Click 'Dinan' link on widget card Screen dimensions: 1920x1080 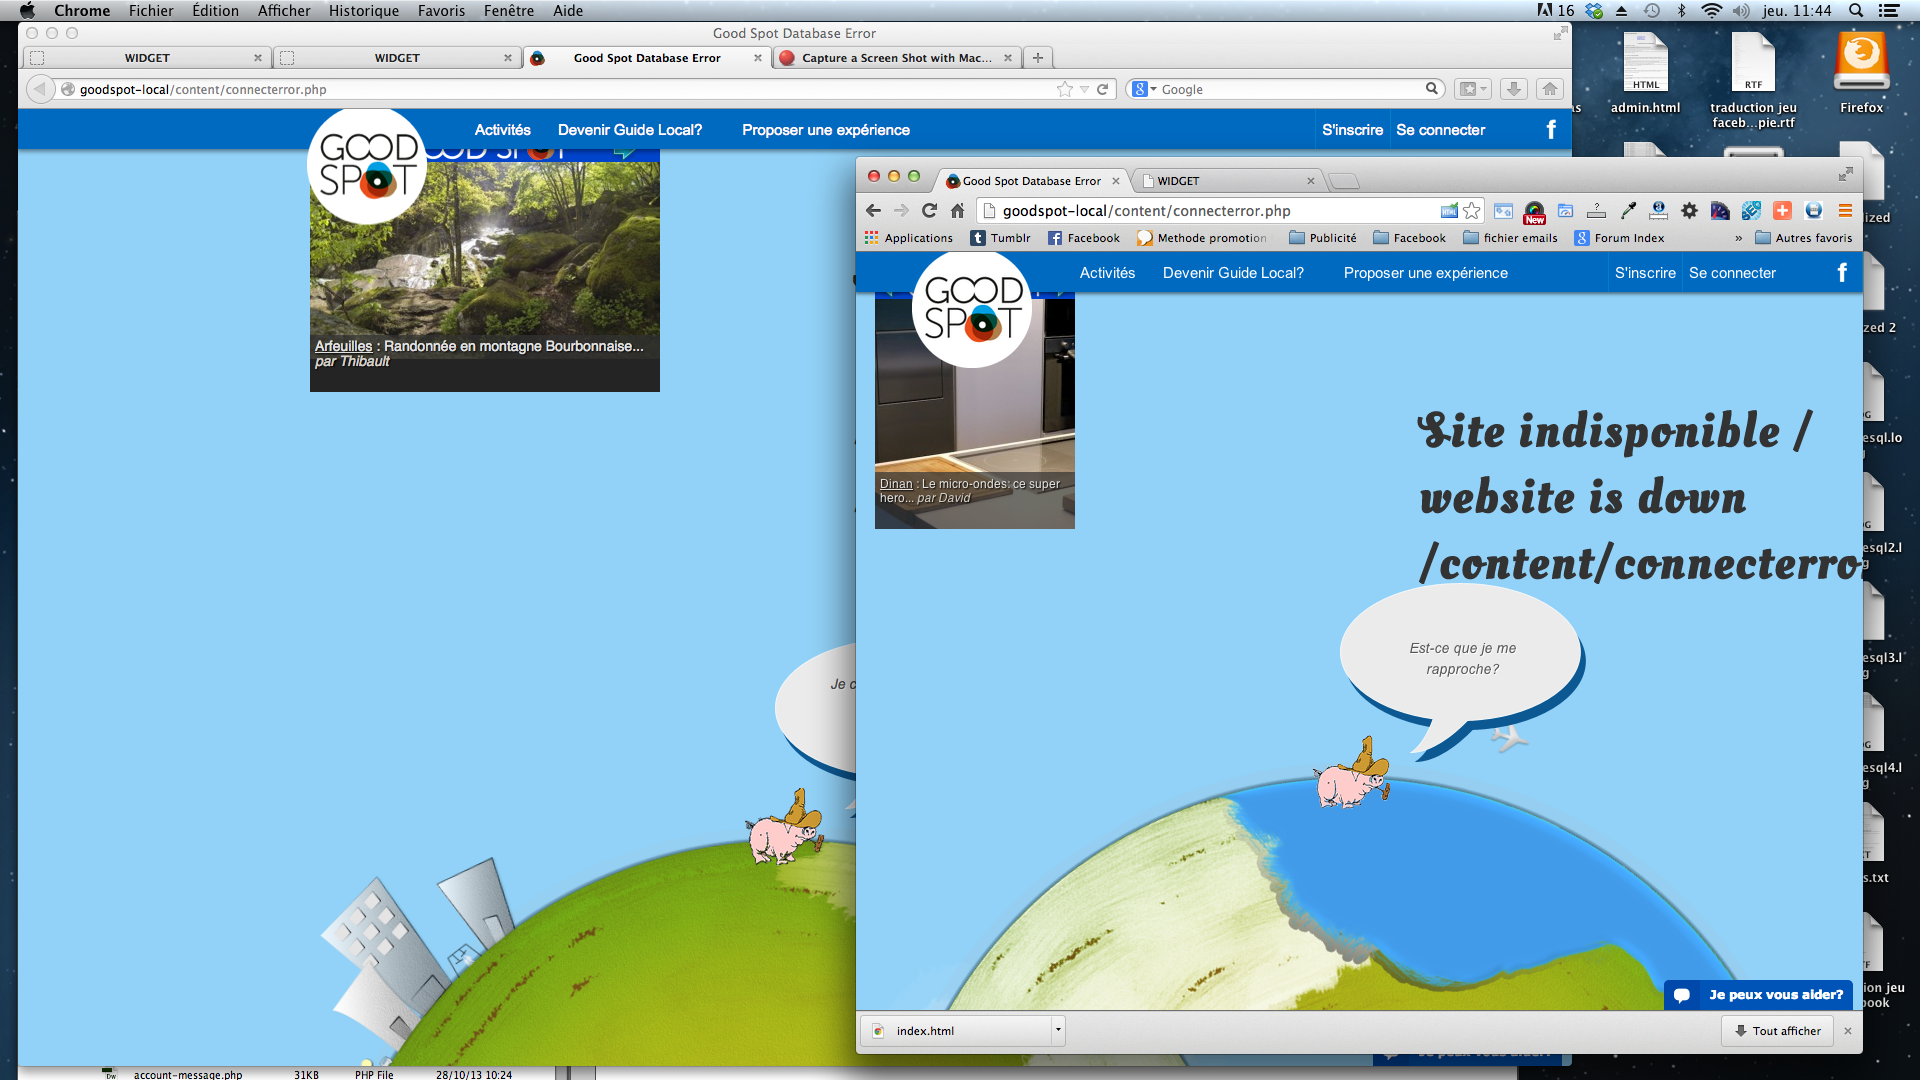tap(896, 484)
